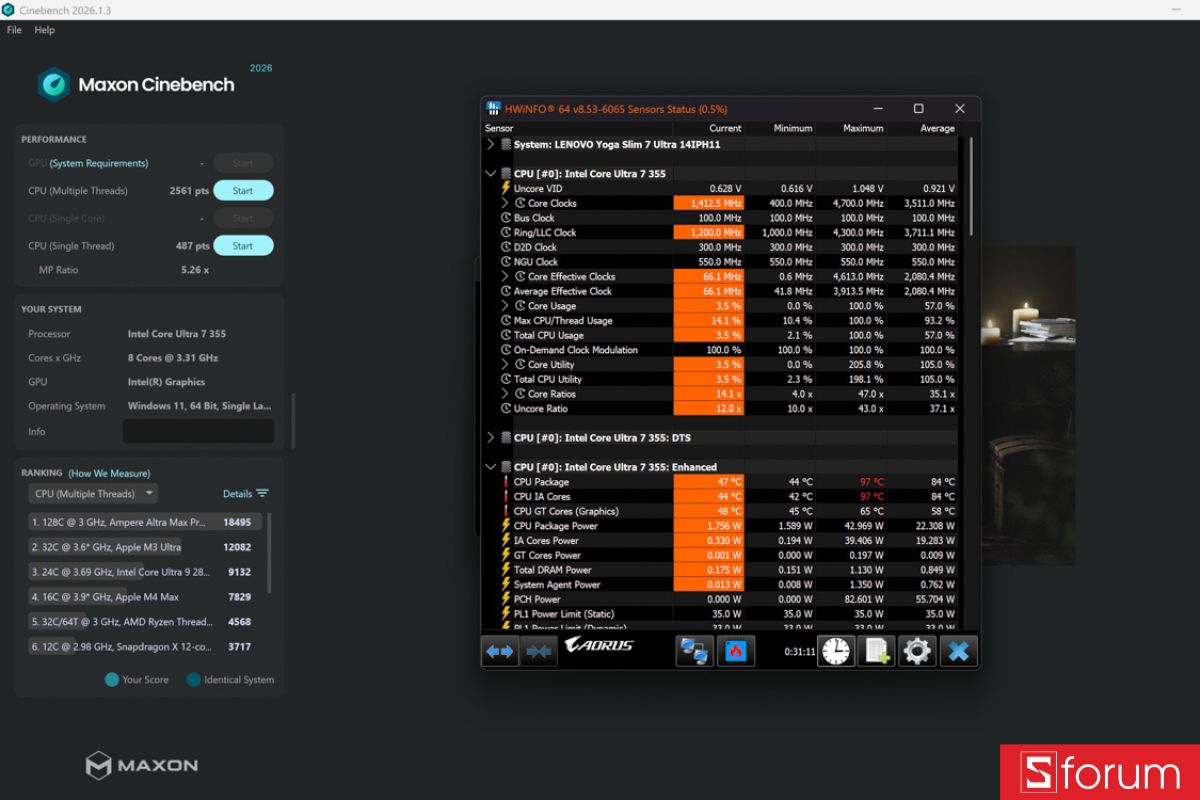Image resolution: width=1200 pixels, height=800 pixels.
Task: Click Uncore VID lightning bolt icon
Action: point(506,188)
